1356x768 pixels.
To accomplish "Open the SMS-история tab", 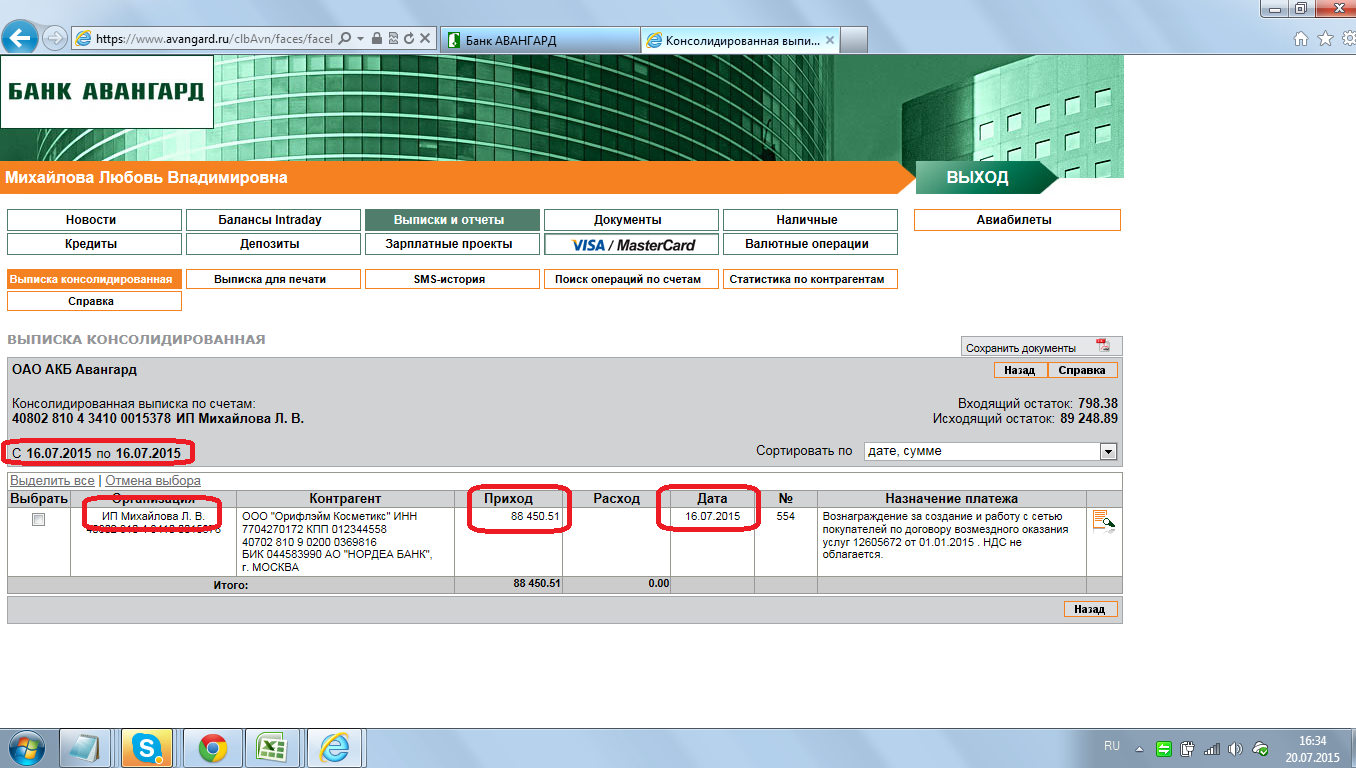I will tap(452, 279).
